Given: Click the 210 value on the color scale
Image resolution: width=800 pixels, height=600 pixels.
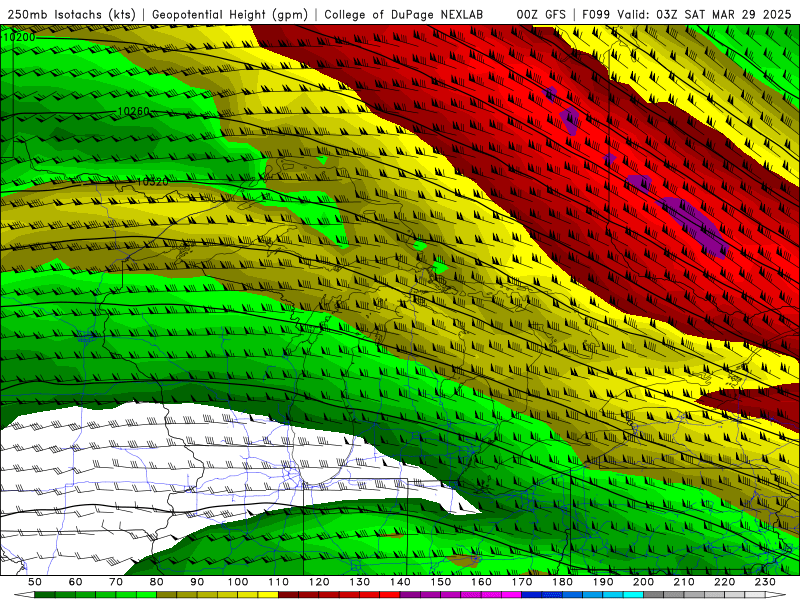Looking at the screenshot, I should (x=684, y=582).
